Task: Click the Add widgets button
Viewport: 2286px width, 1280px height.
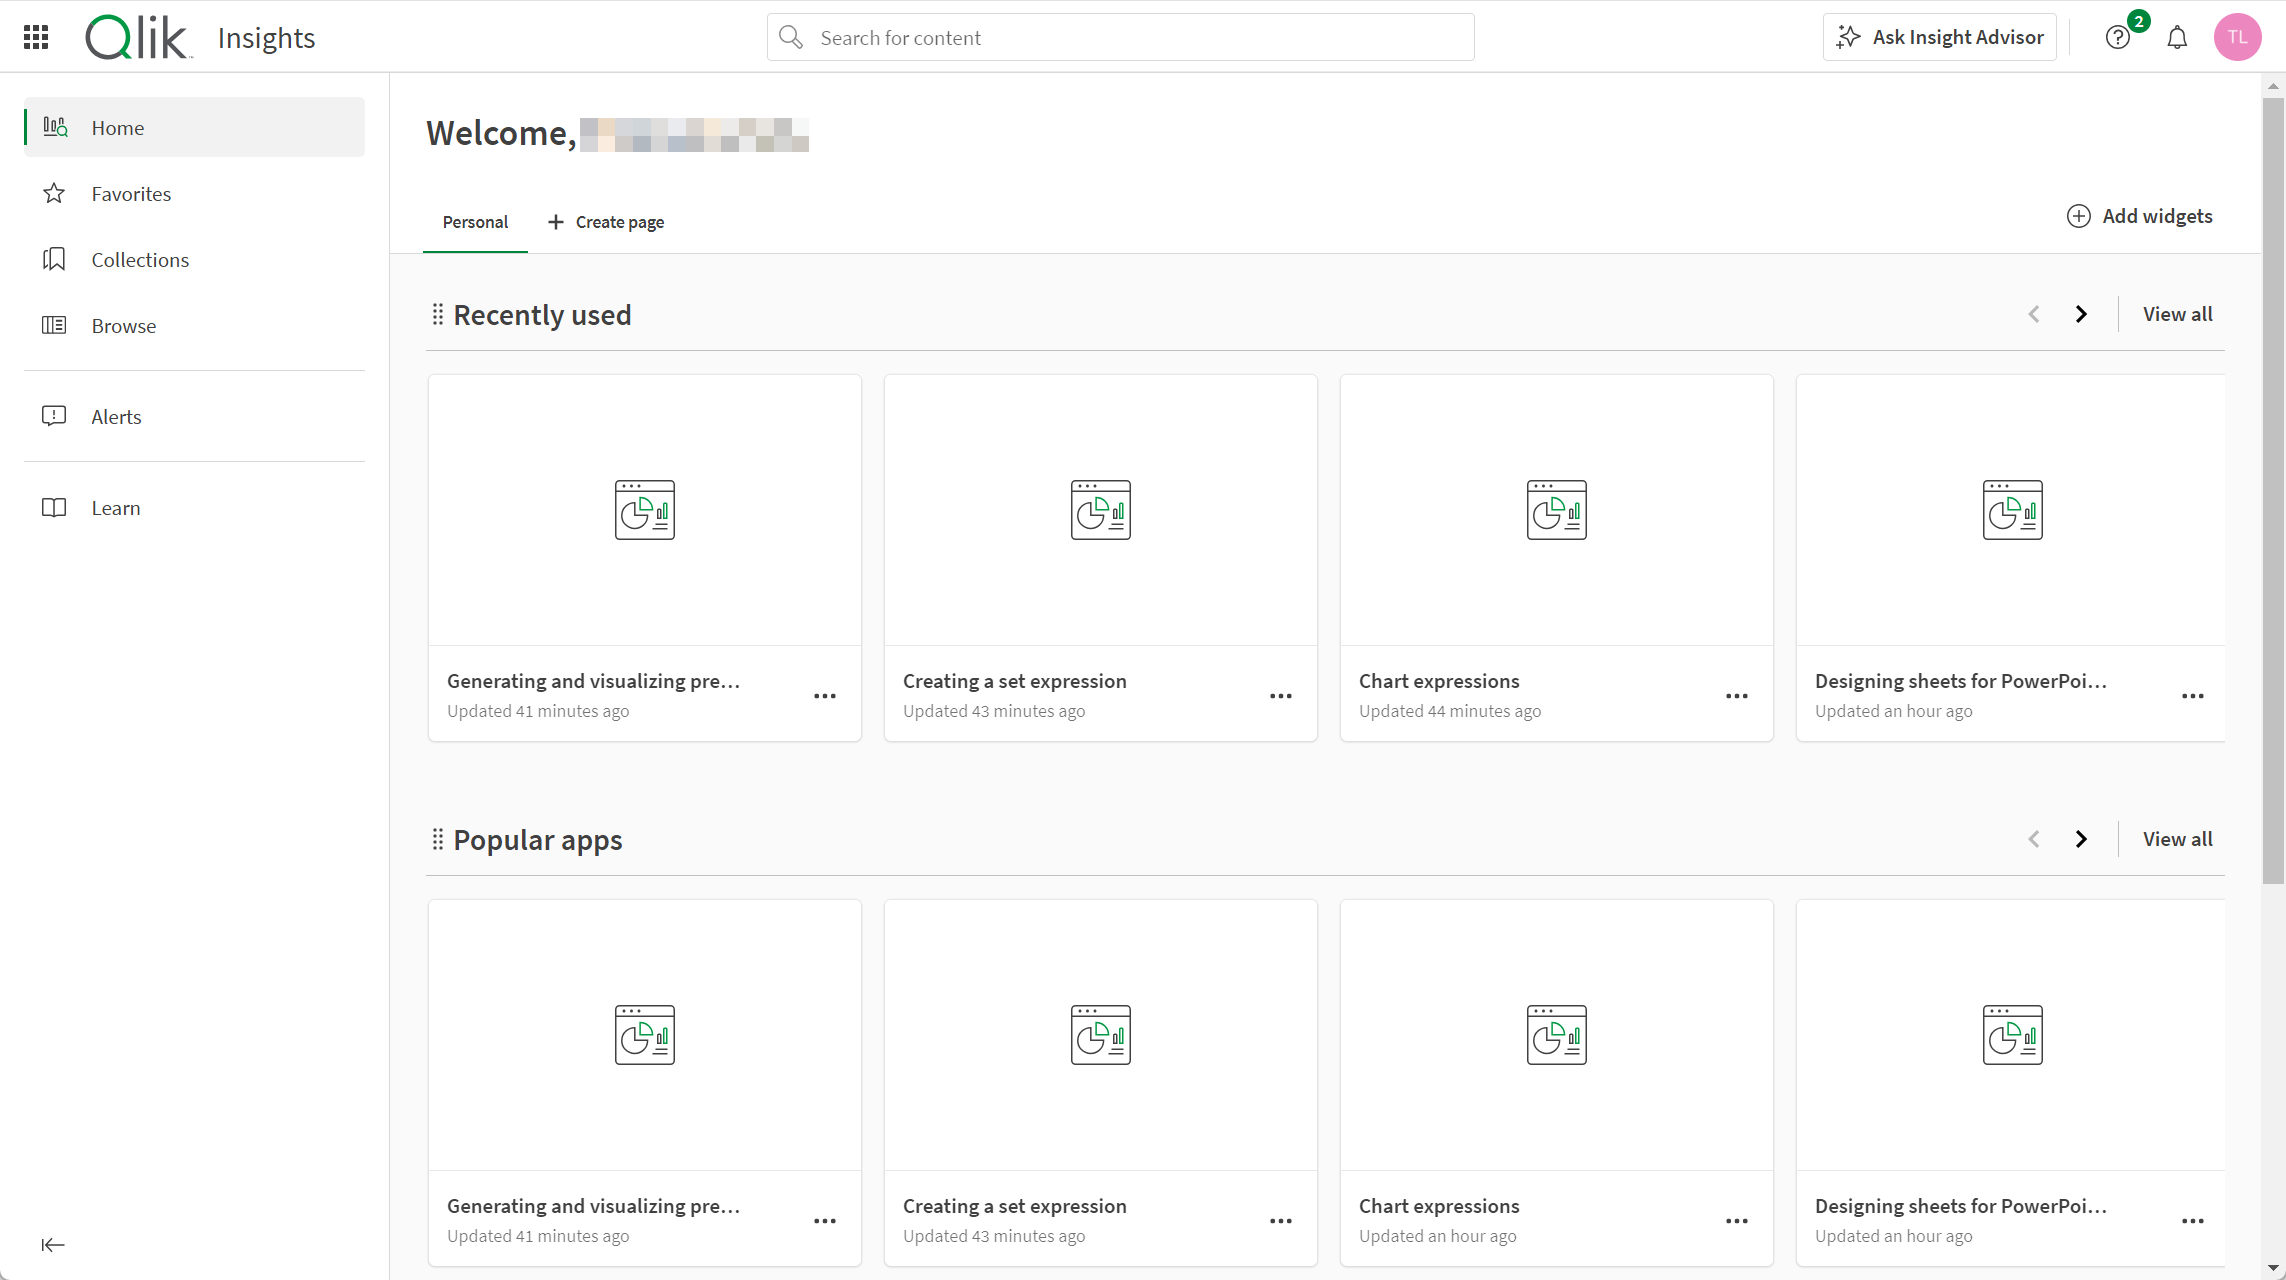Action: tap(2141, 216)
